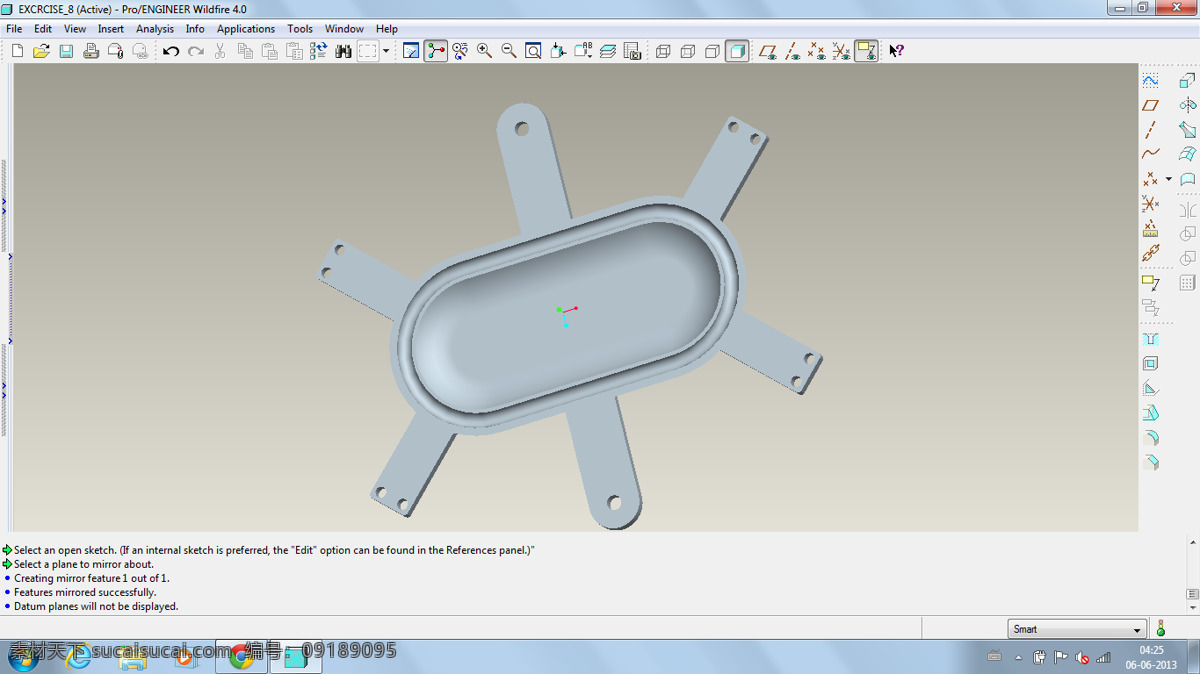1200x674 pixels.
Task: Click the Zoom In magnifier
Action: pyautogui.click(x=485, y=51)
